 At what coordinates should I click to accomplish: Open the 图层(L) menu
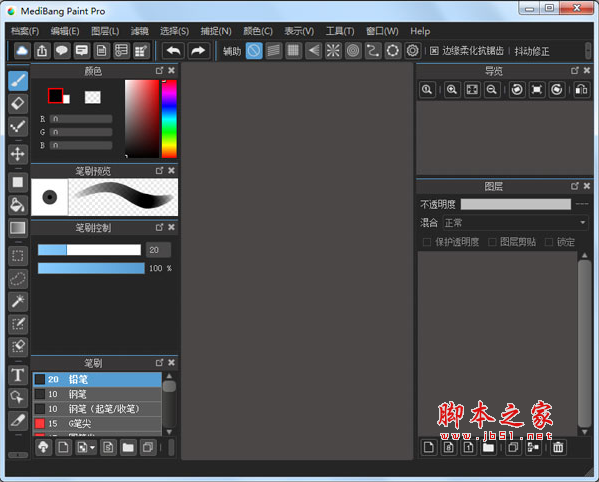pyautogui.click(x=105, y=31)
